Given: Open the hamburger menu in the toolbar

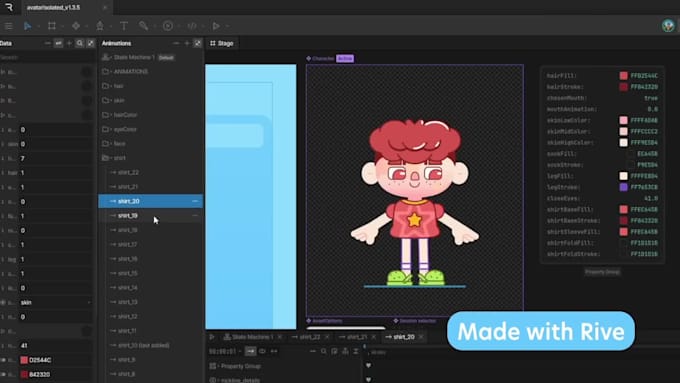Looking at the screenshot, I should click(x=8, y=26).
